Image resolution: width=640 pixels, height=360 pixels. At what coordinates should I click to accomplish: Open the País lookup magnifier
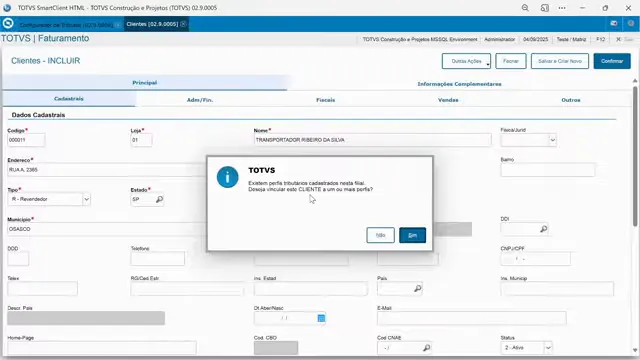(x=418, y=289)
